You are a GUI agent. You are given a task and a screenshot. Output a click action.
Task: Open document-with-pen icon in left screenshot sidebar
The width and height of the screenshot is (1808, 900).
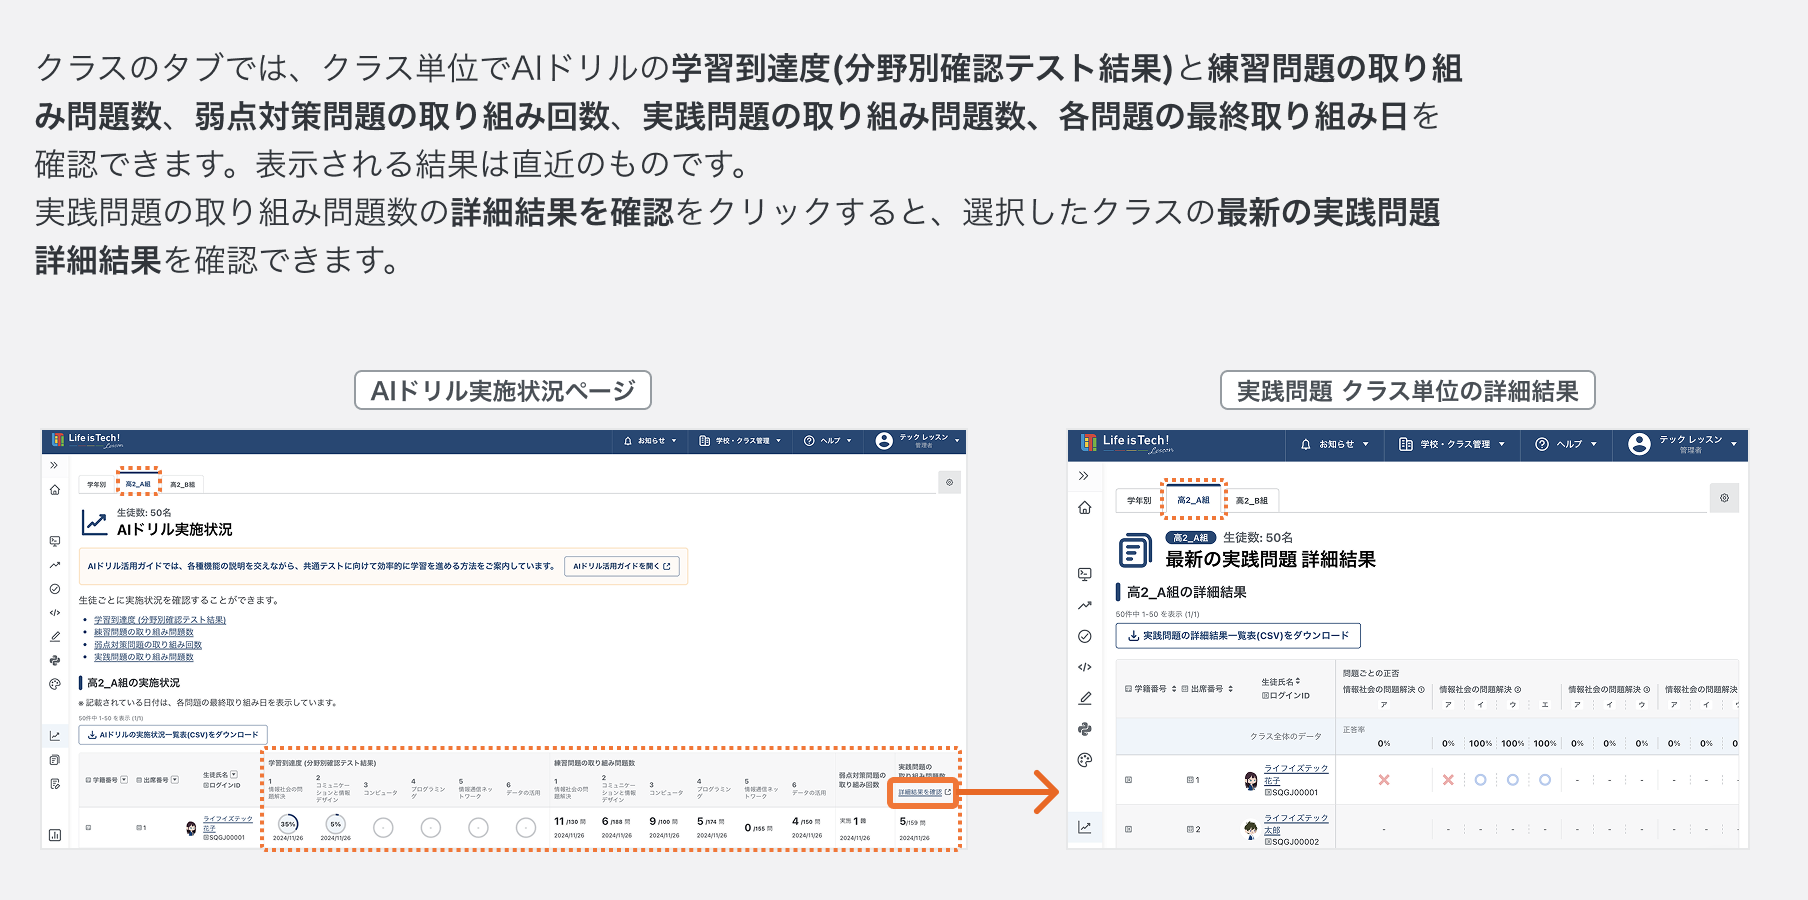tap(55, 784)
